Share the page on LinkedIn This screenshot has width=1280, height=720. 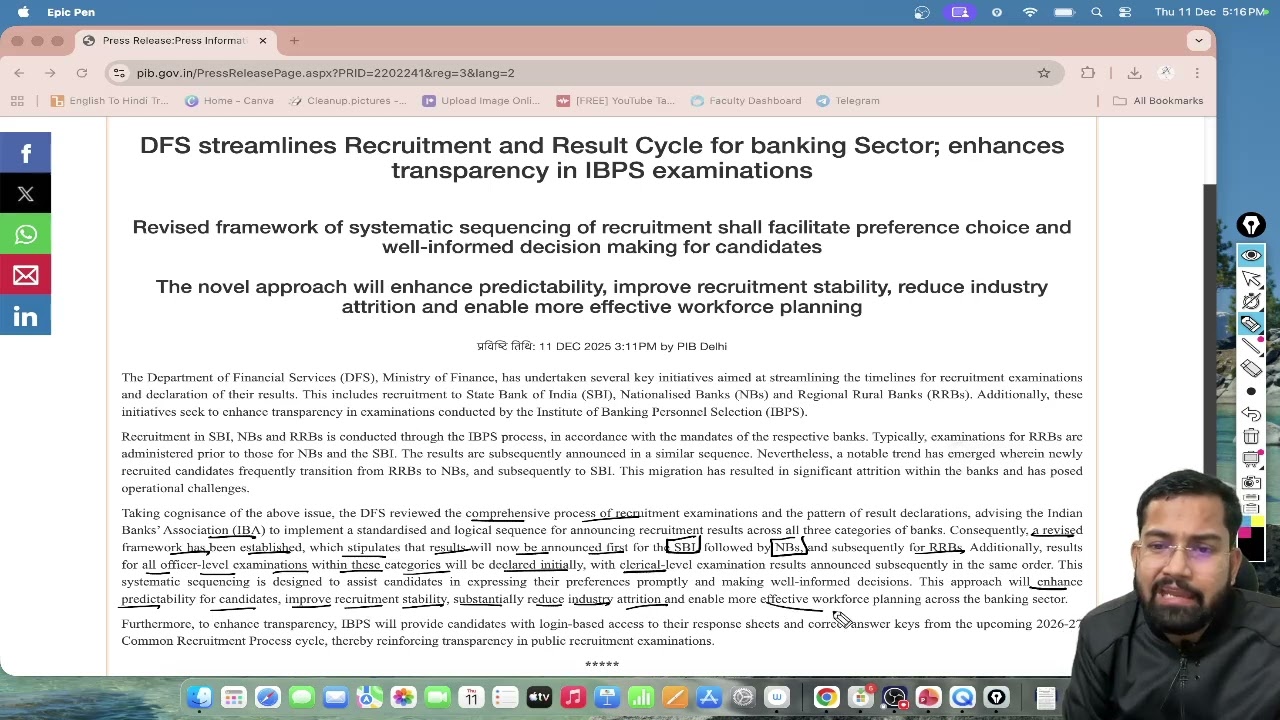click(25, 316)
